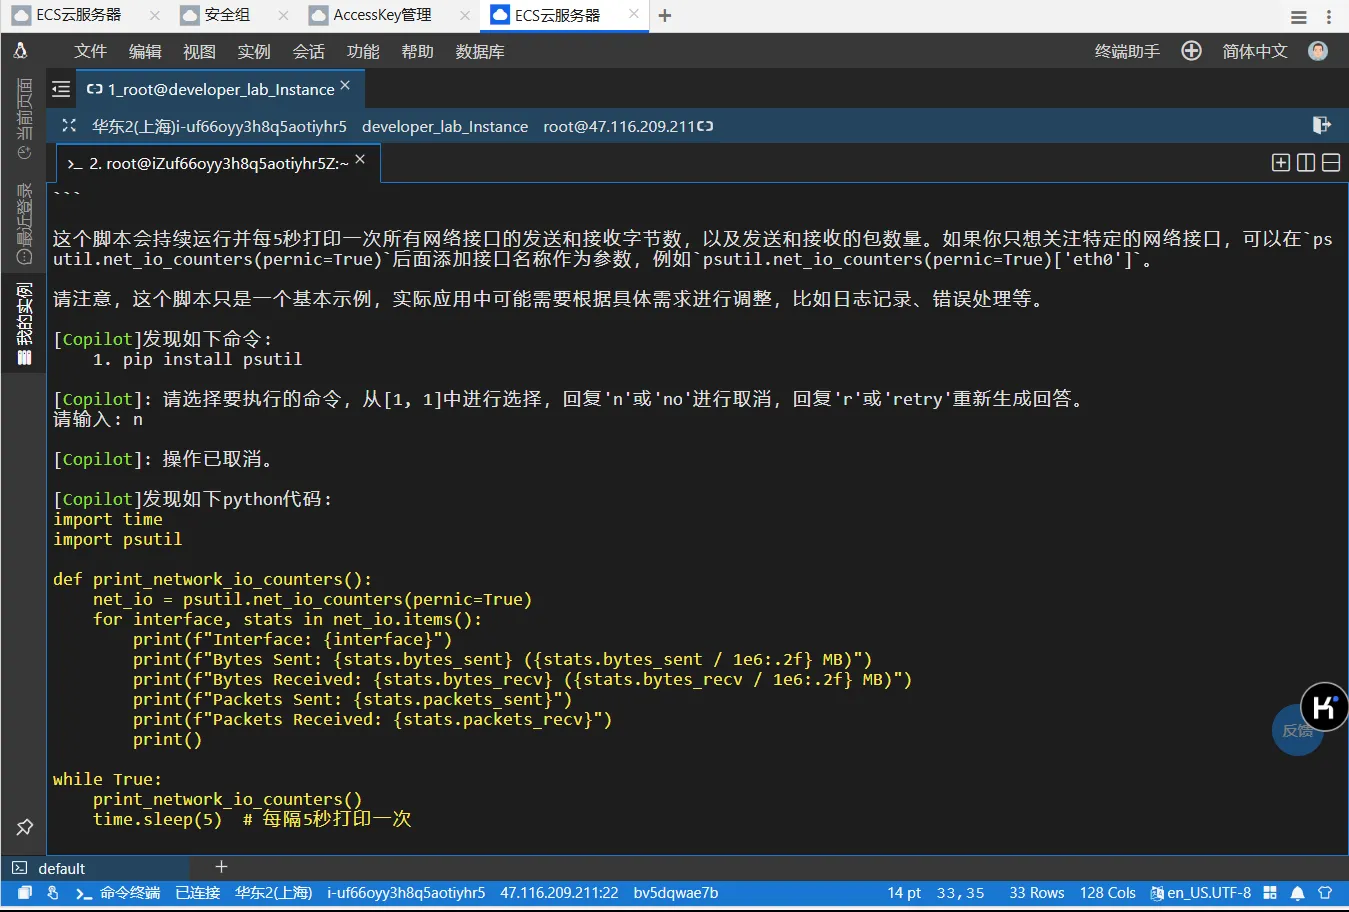
Task: Click root@47.116.209.211 on instance bar
Action: tap(619, 126)
